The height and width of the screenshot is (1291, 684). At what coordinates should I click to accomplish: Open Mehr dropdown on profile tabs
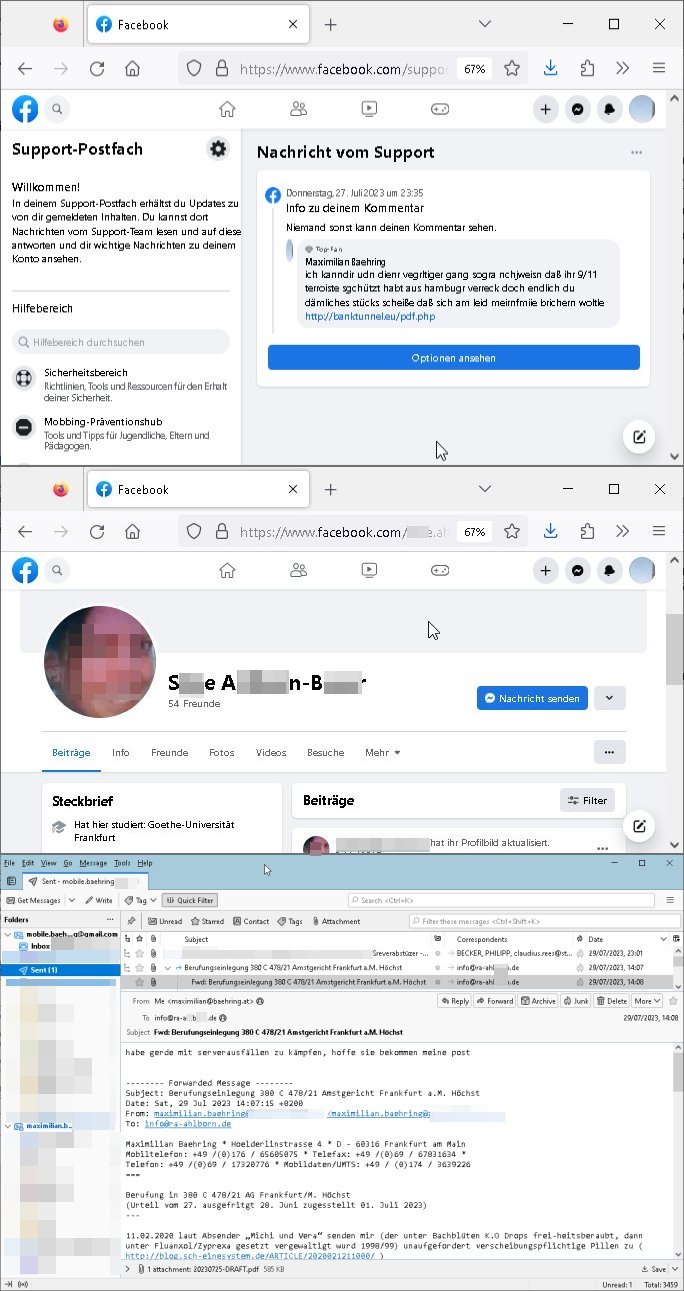[383, 752]
